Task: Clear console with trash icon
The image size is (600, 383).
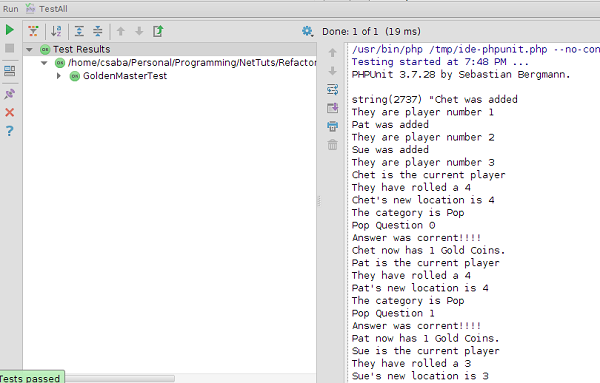Action: click(x=333, y=145)
